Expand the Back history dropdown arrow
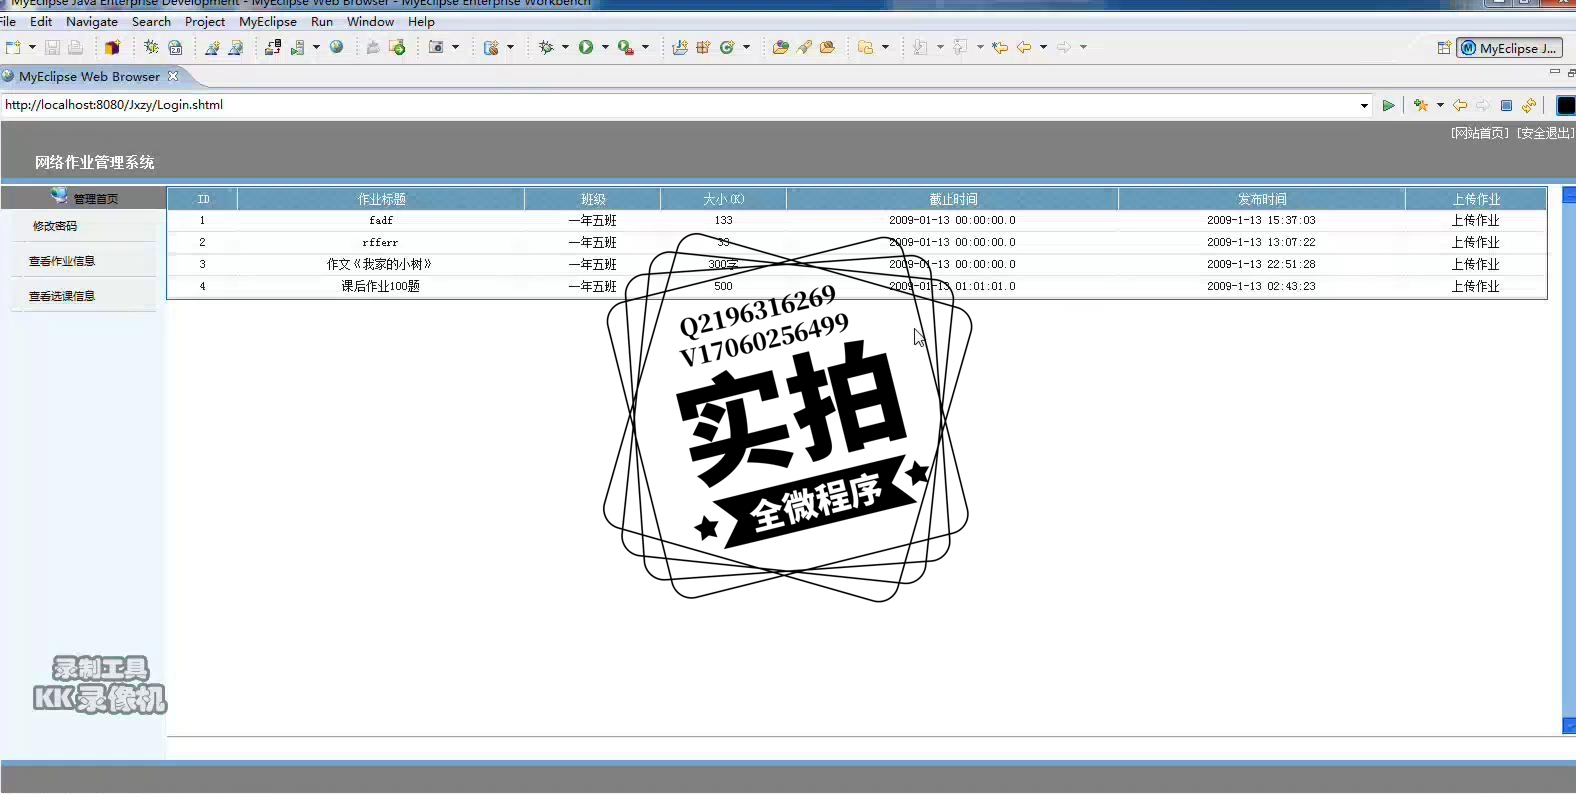The height and width of the screenshot is (794, 1576). 1043,47
